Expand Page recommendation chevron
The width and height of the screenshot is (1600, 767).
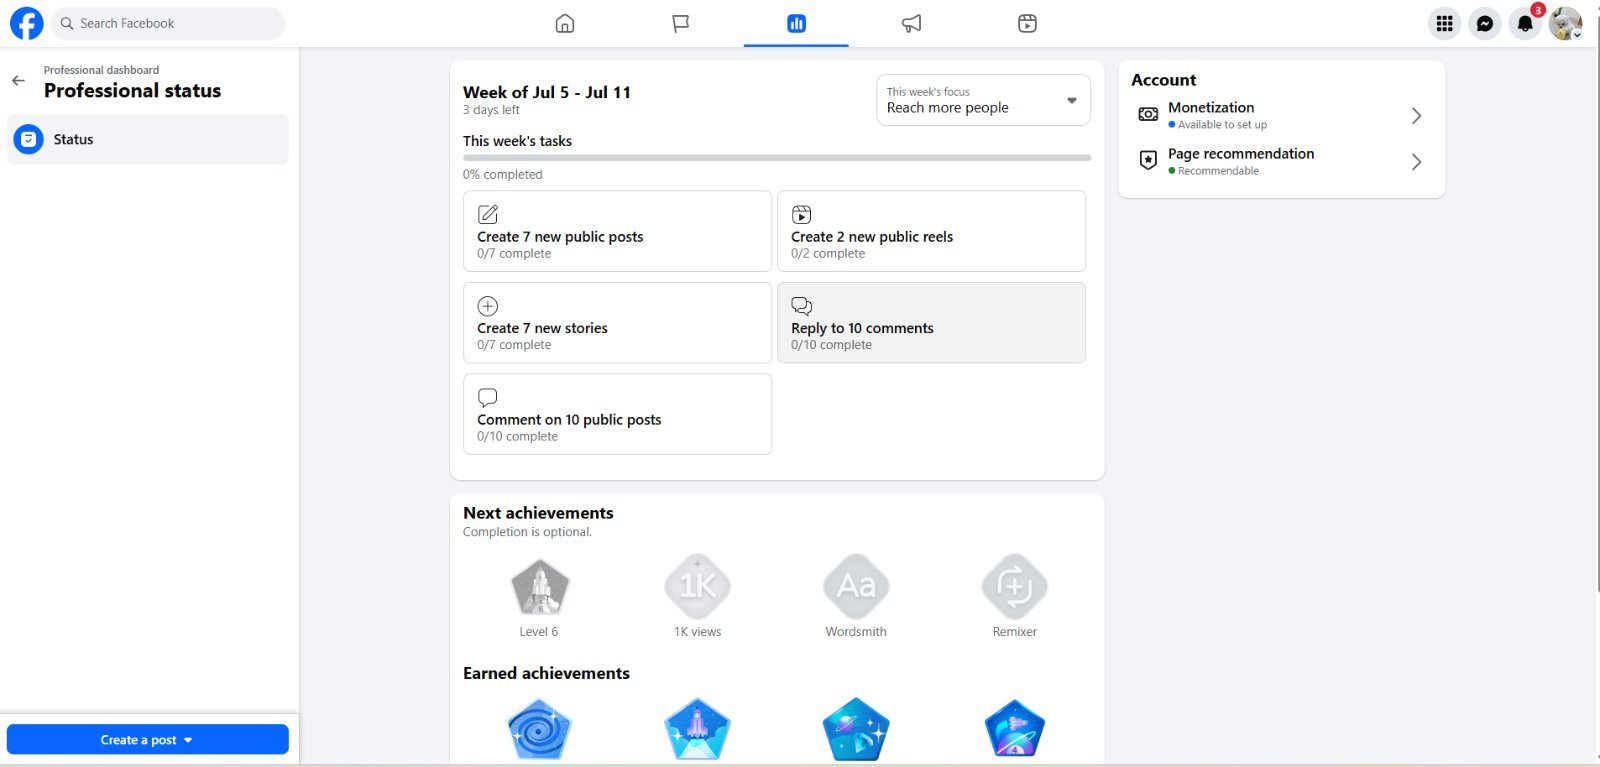[1416, 161]
